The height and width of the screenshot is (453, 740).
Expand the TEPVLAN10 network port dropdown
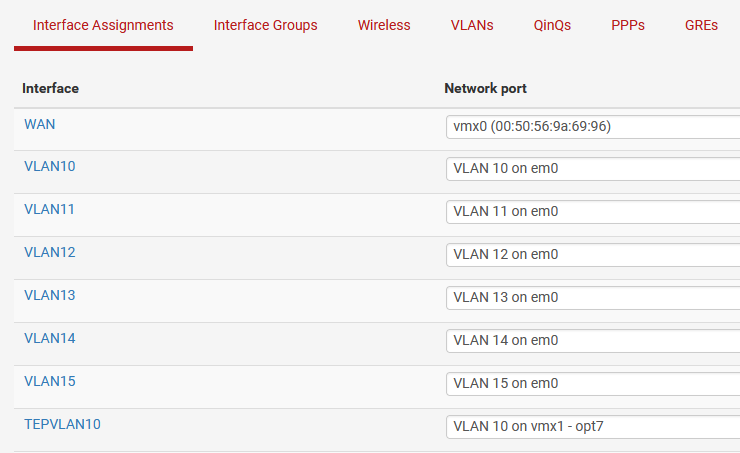(x=592, y=427)
